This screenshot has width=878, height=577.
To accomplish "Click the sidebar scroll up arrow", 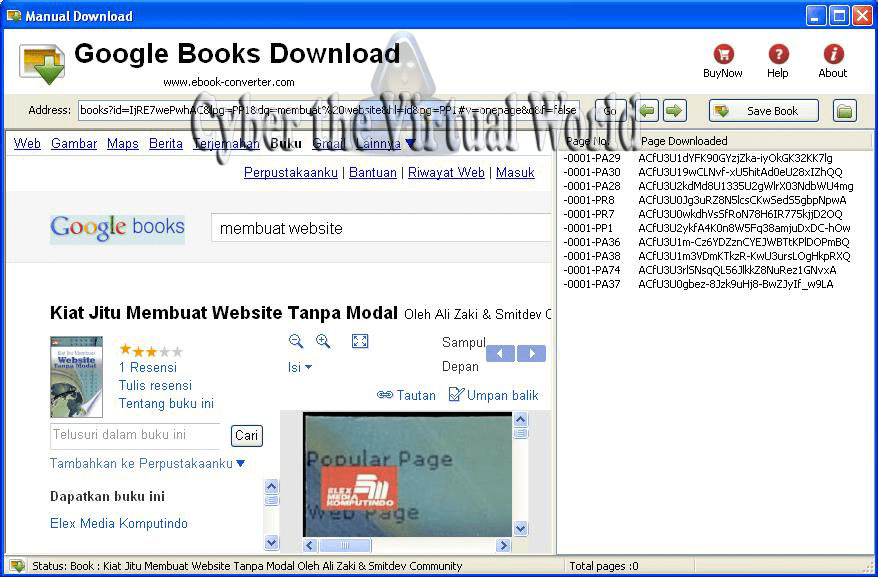I will [x=272, y=486].
